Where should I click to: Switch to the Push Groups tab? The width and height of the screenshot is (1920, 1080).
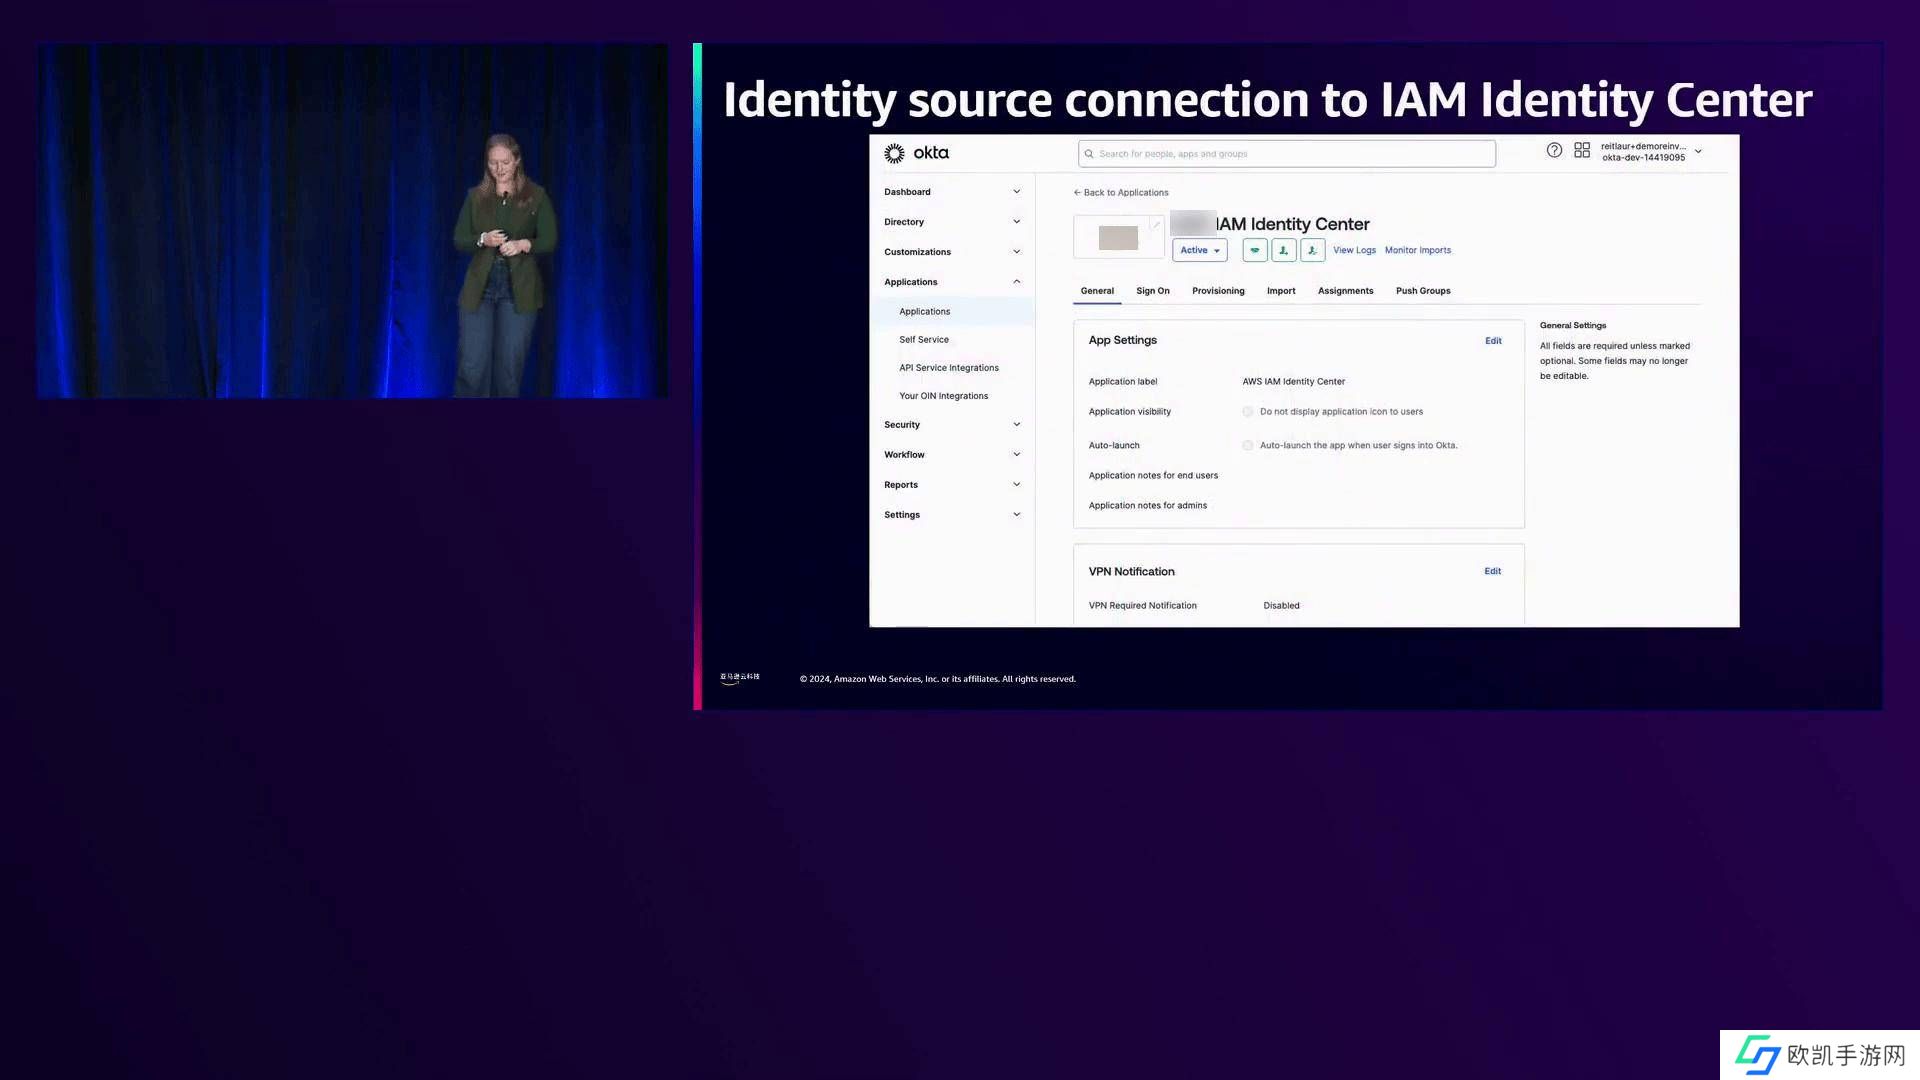(1423, 291)
